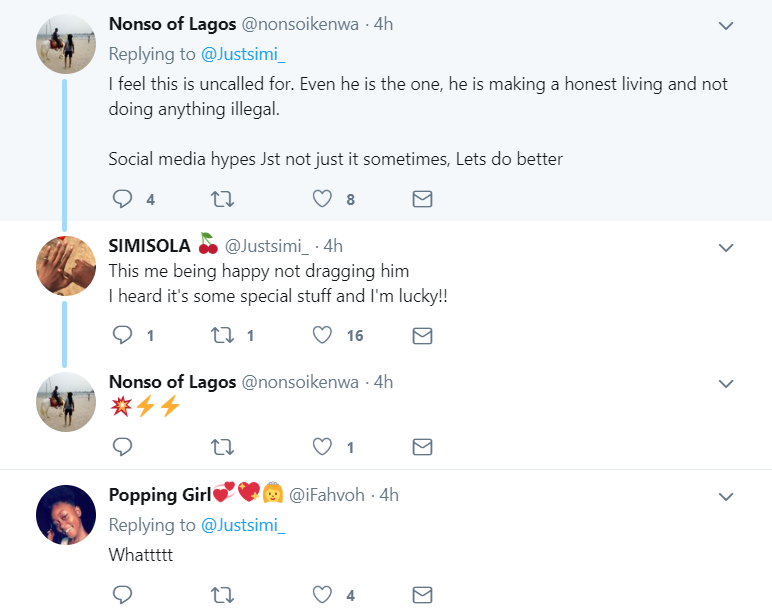View Popping Girl's profile picture
This screenshot has width=772, height=608.
tap(66, 514)
